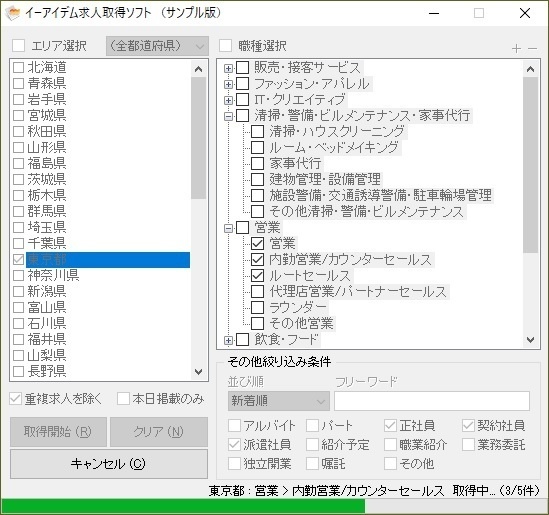Click the job tree scroll-up arrow

coord(530,69)
